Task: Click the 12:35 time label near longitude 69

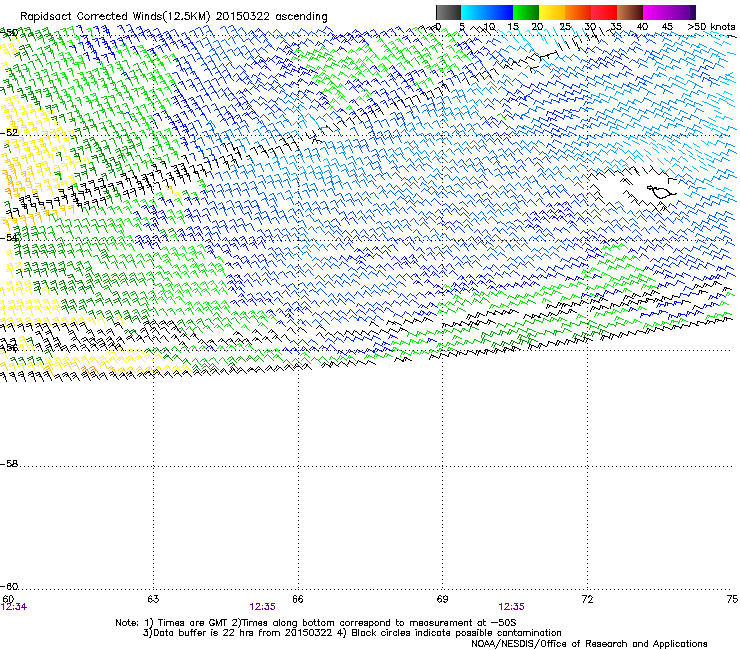Action: tap(512, 607)
